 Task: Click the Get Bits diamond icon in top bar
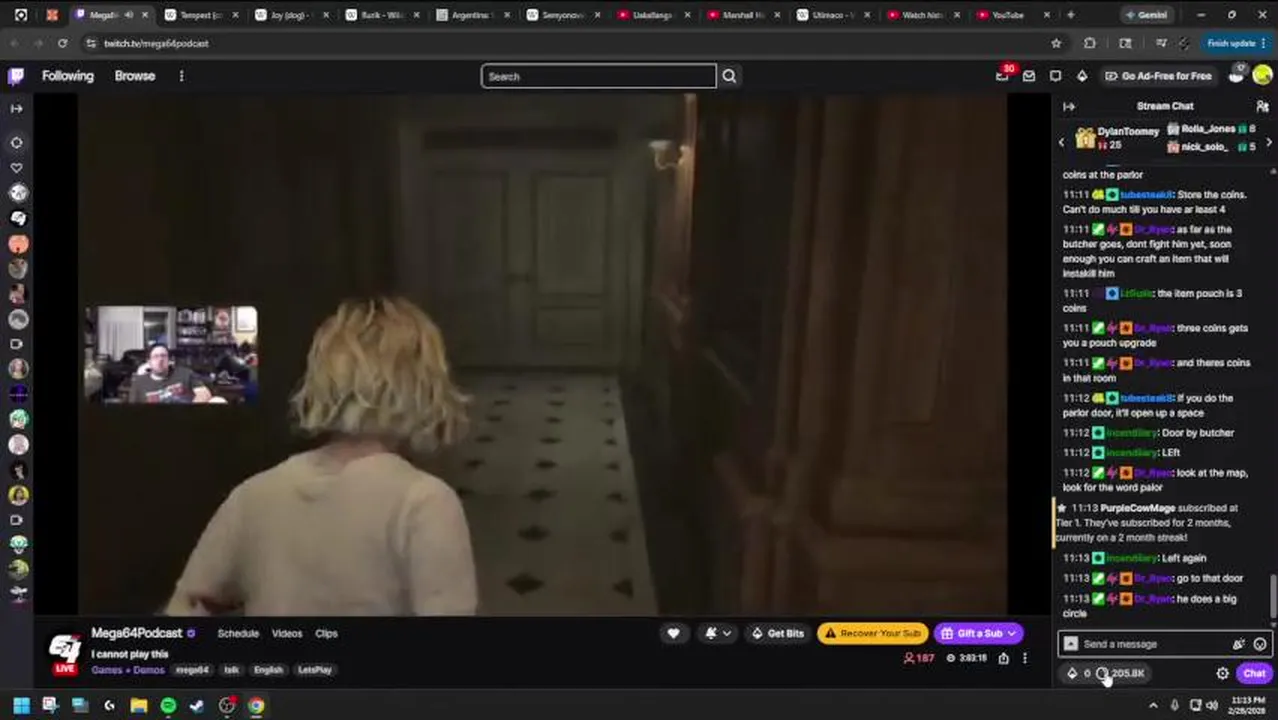click(x=1082, y=76)
